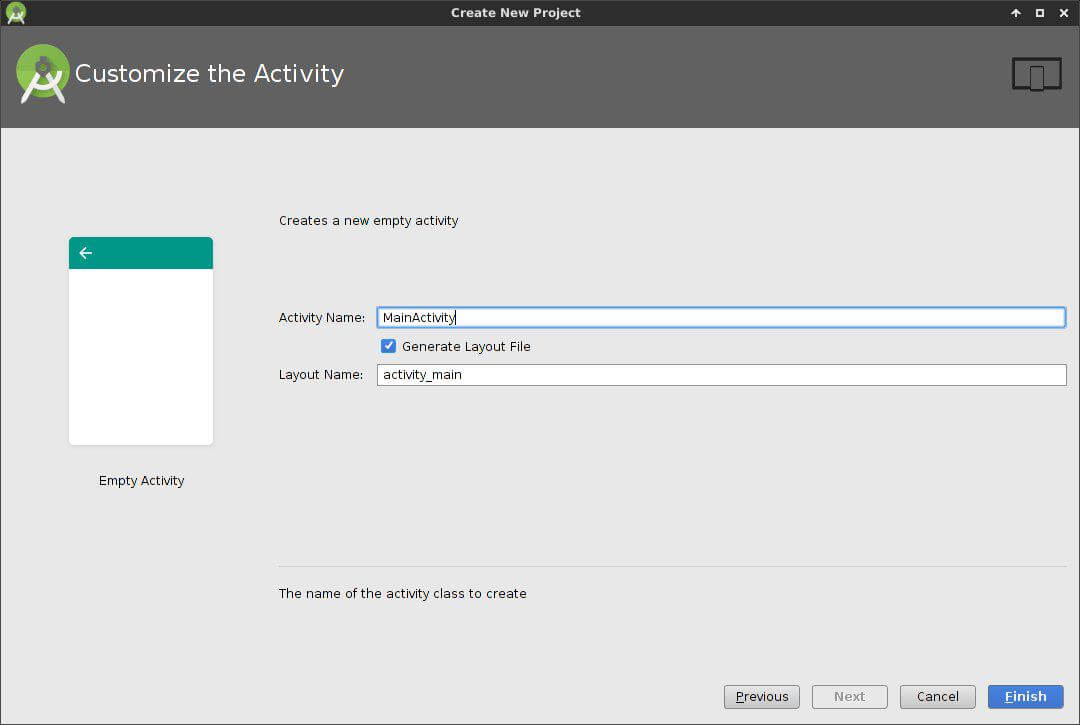This screenshot has width=1080, height=725.
Task: Click into the Layout Name field
Action: (x=720, y=375)
